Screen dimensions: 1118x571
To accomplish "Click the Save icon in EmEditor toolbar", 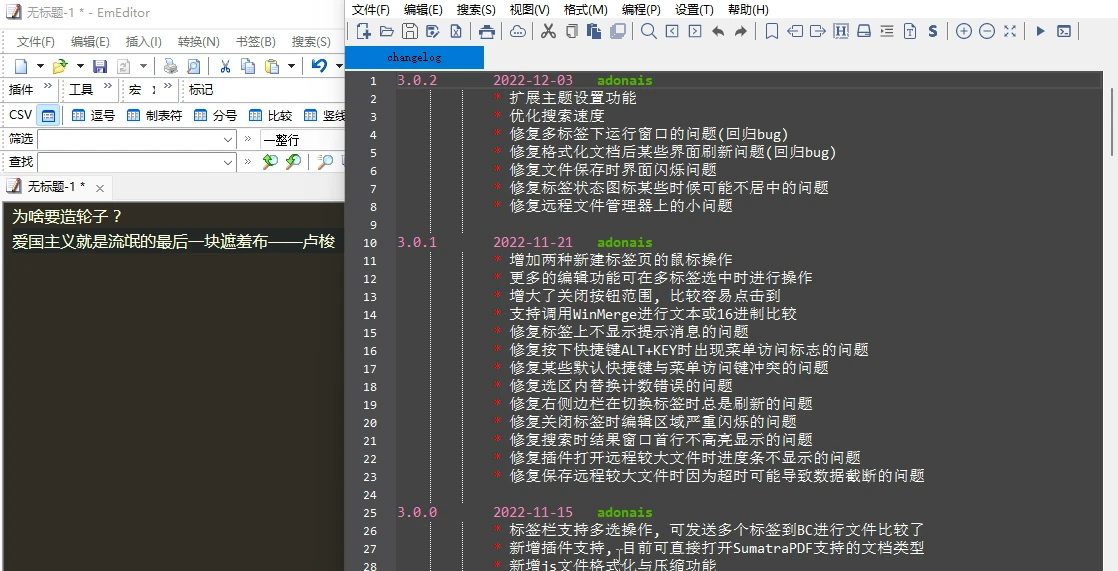I will pos(99,66).
